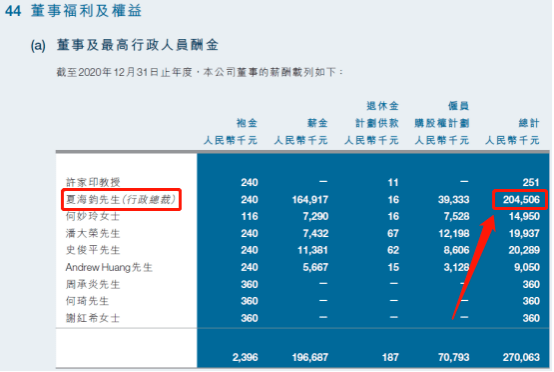The height and width of the screenshot is (372, 554).
Task: Click the share option value 39,333
Action: pyautogui.click(x=454, y=200)
